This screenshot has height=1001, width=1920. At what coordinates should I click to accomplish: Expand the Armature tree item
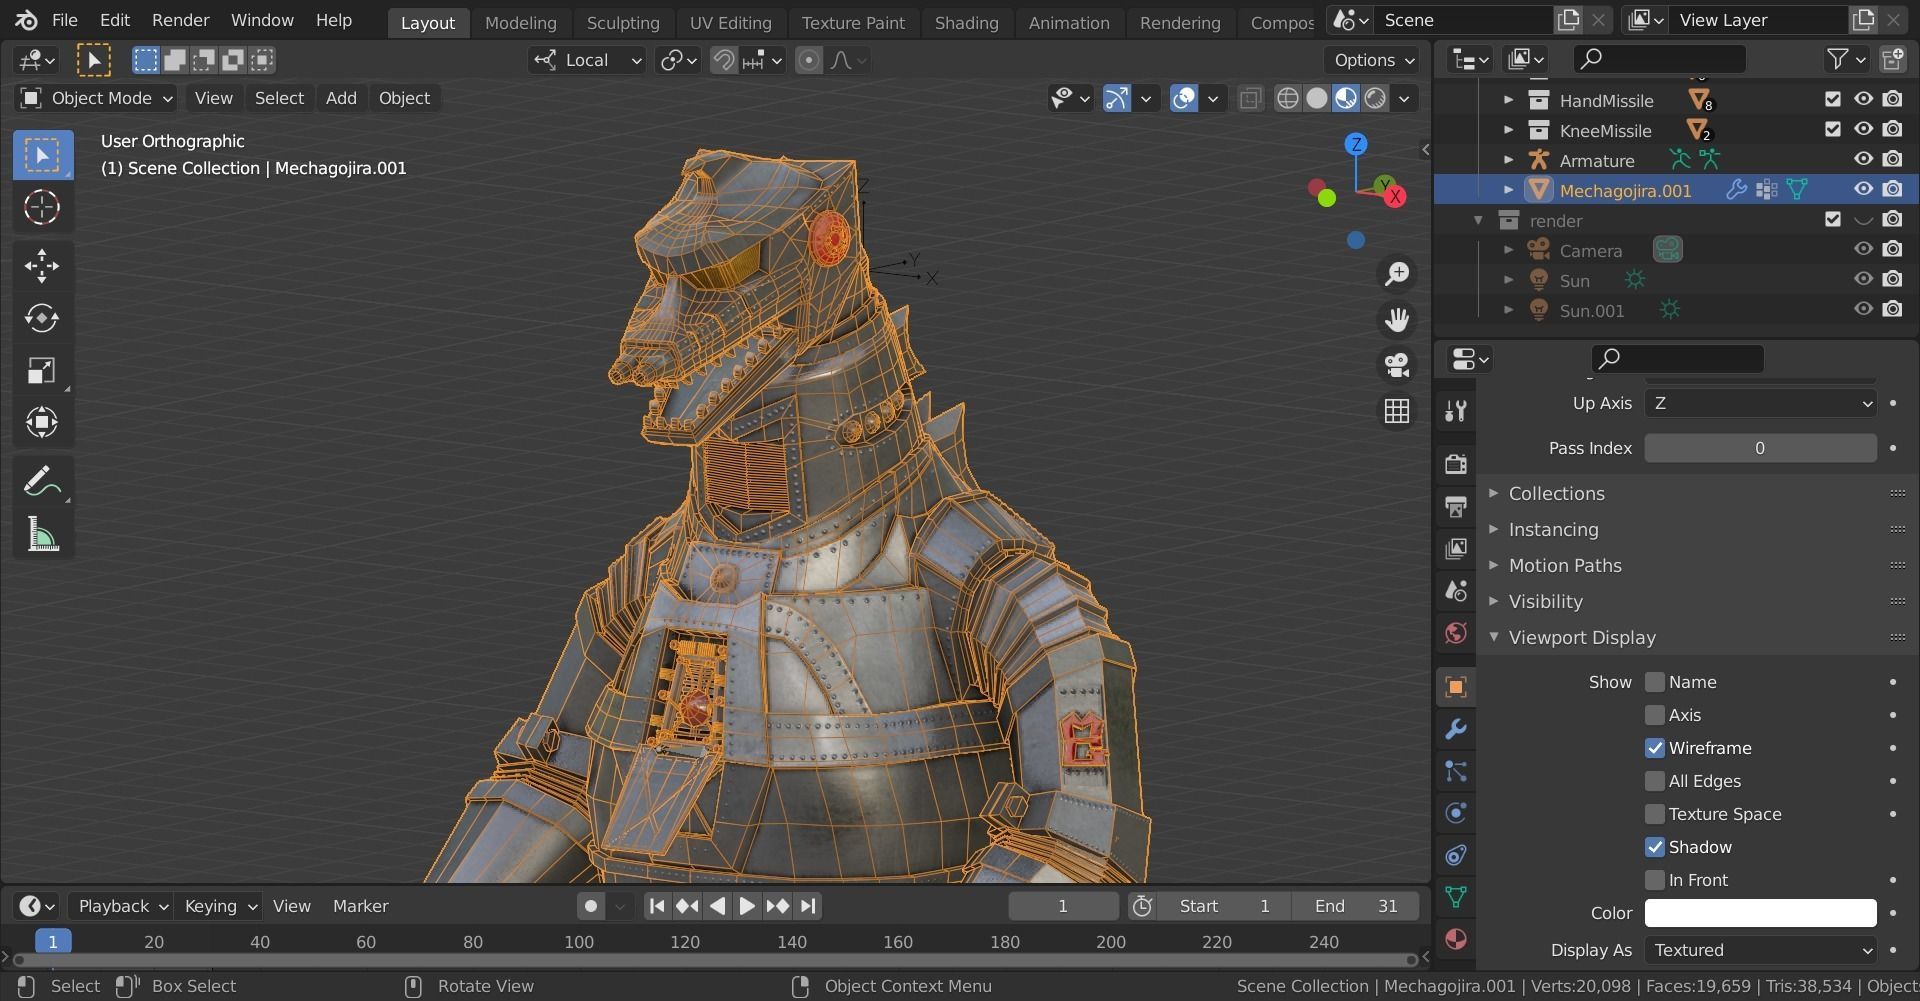click(1508, 160)
